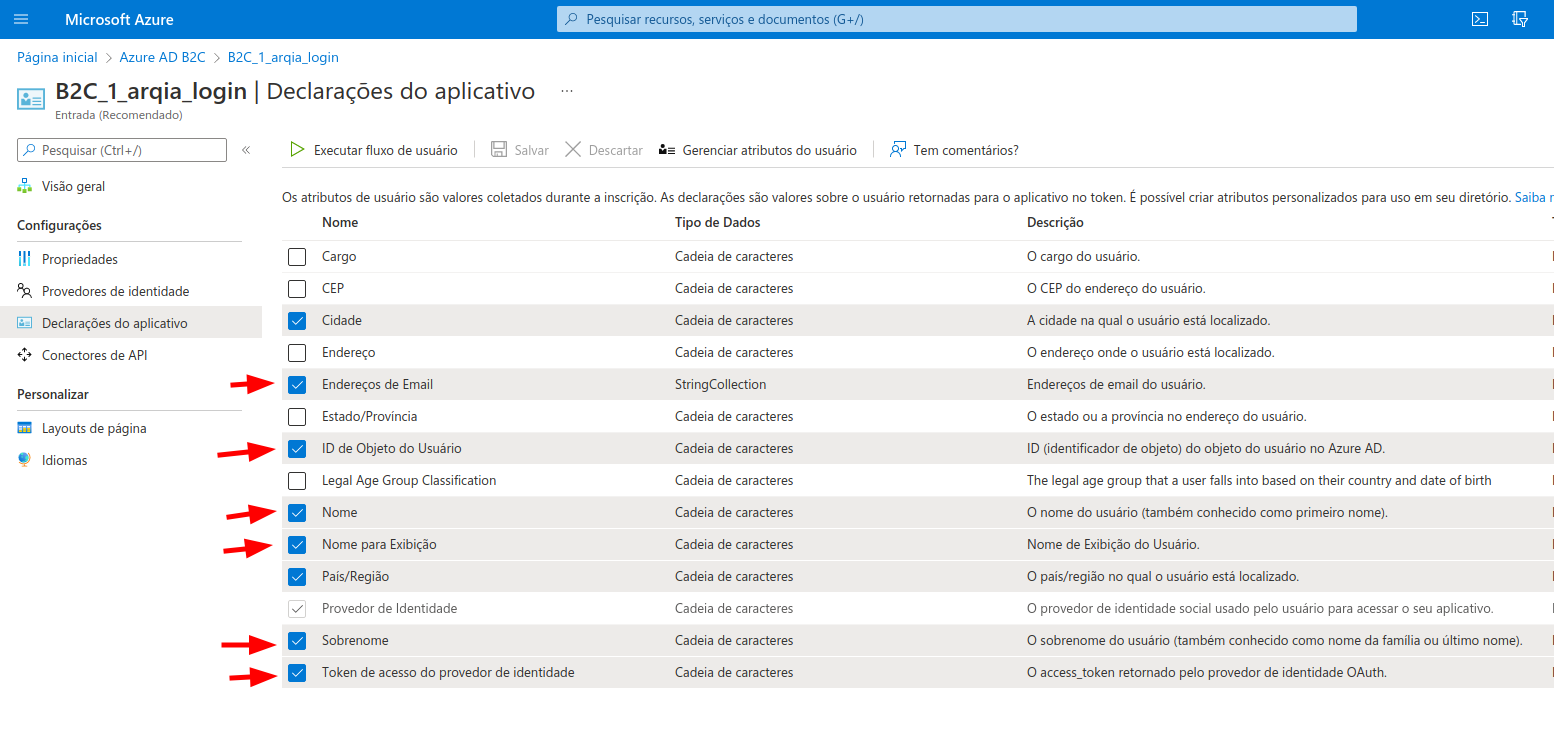The height and width of the screenshot is (745, 1554).
Task: Click the Propriedades icon in sidebar
Action: 25,259
